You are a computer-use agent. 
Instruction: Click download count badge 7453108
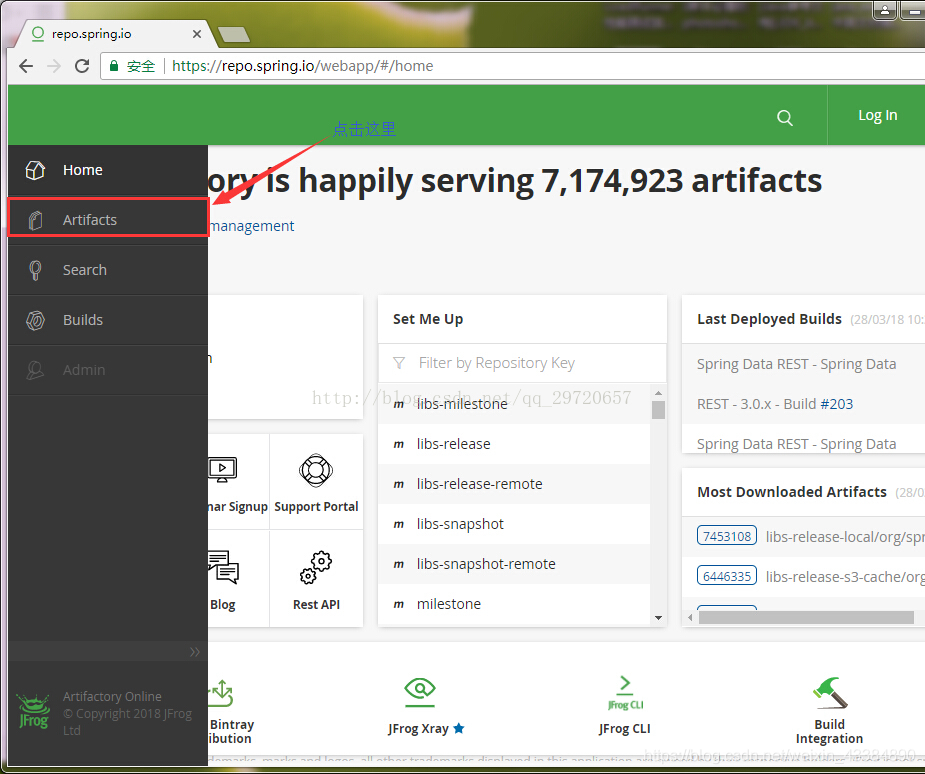[x=727, y=536]
